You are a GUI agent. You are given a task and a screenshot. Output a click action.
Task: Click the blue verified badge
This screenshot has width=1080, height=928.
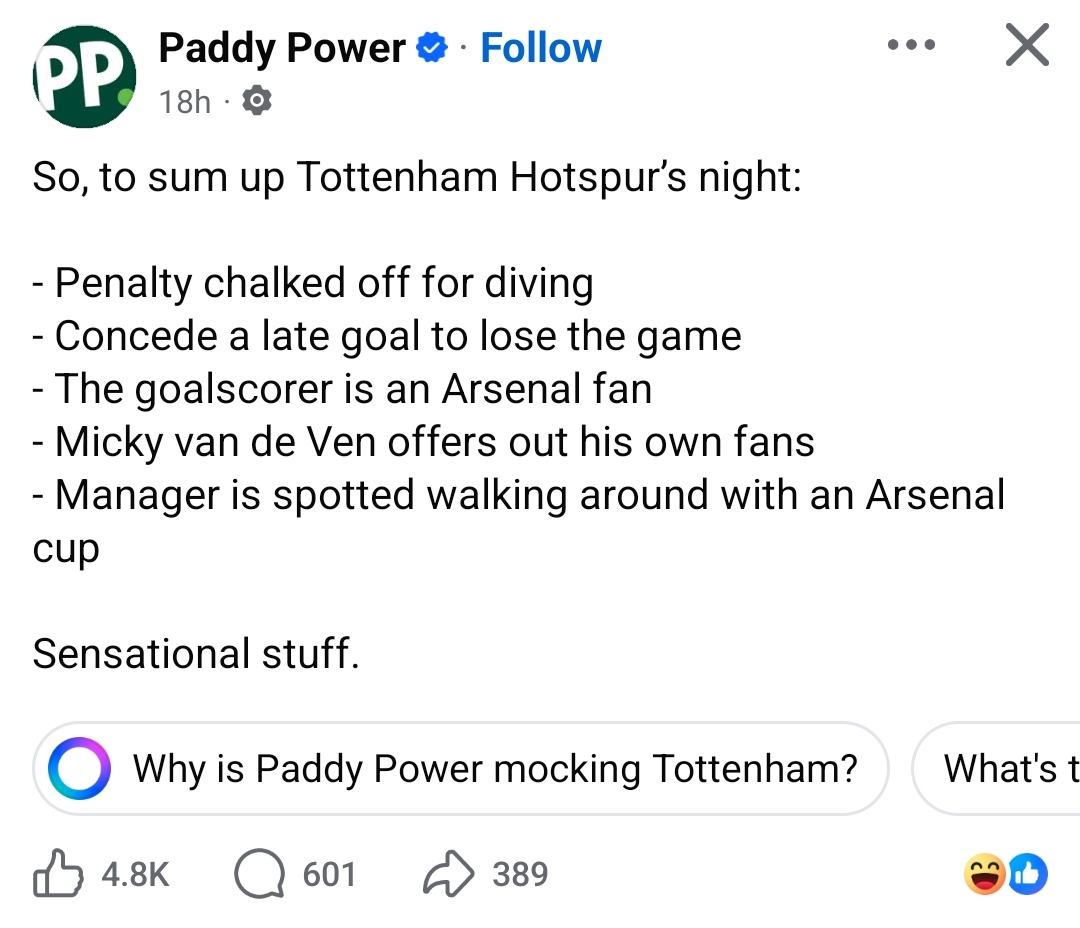pos(431,48)
